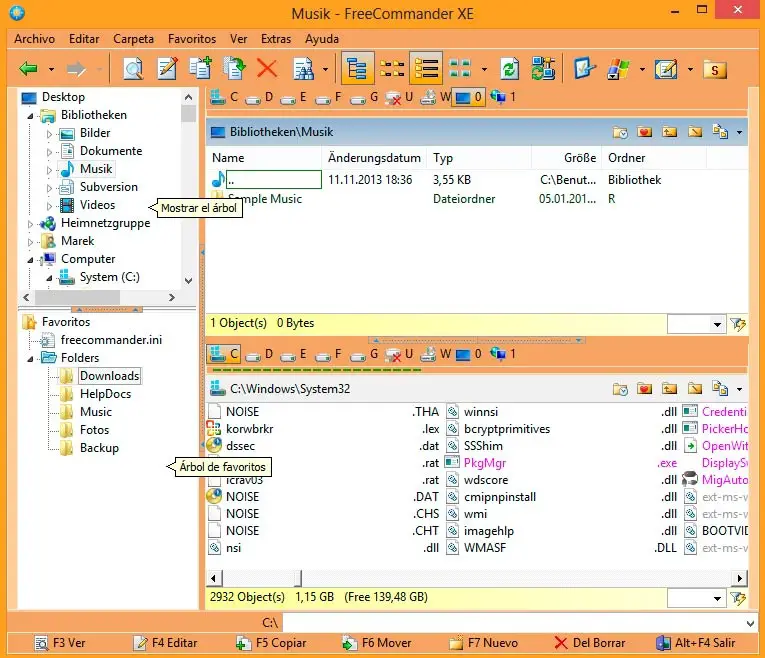
Task: Open the Favoritos menu
Action: pyautogui.click(x=192, y=39)
